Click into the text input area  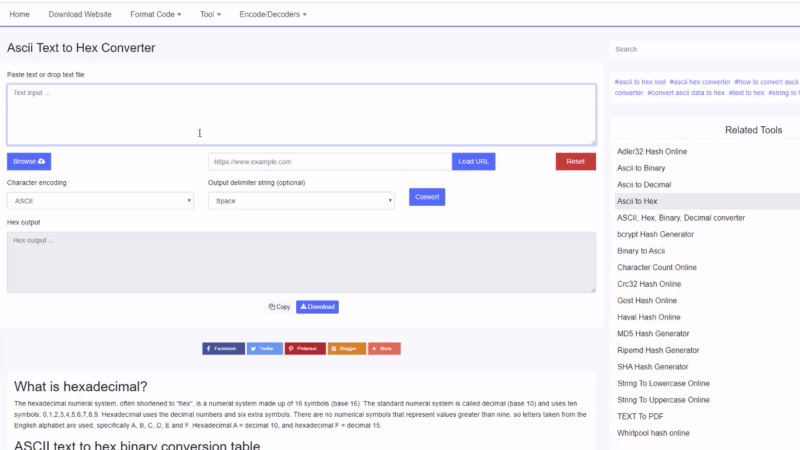coord(300,113)
